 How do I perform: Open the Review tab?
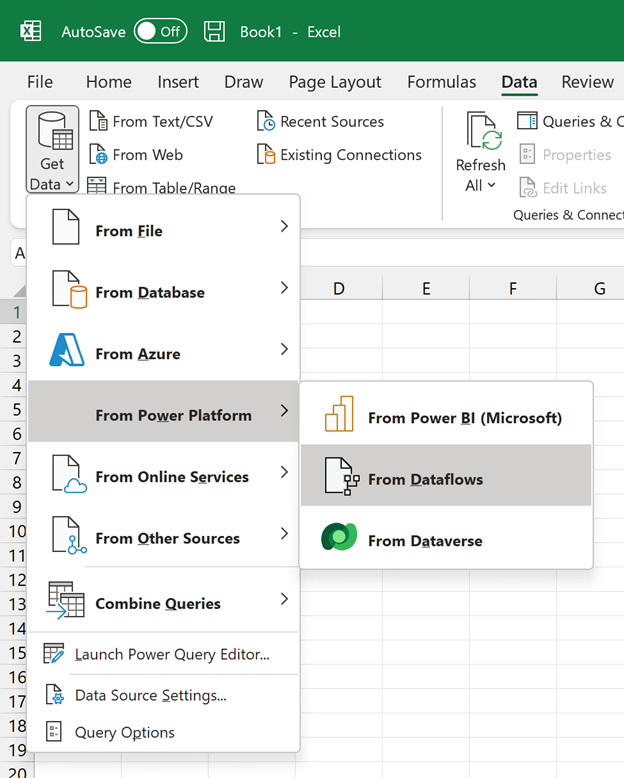pyautogui.click(x=587, y=82)
